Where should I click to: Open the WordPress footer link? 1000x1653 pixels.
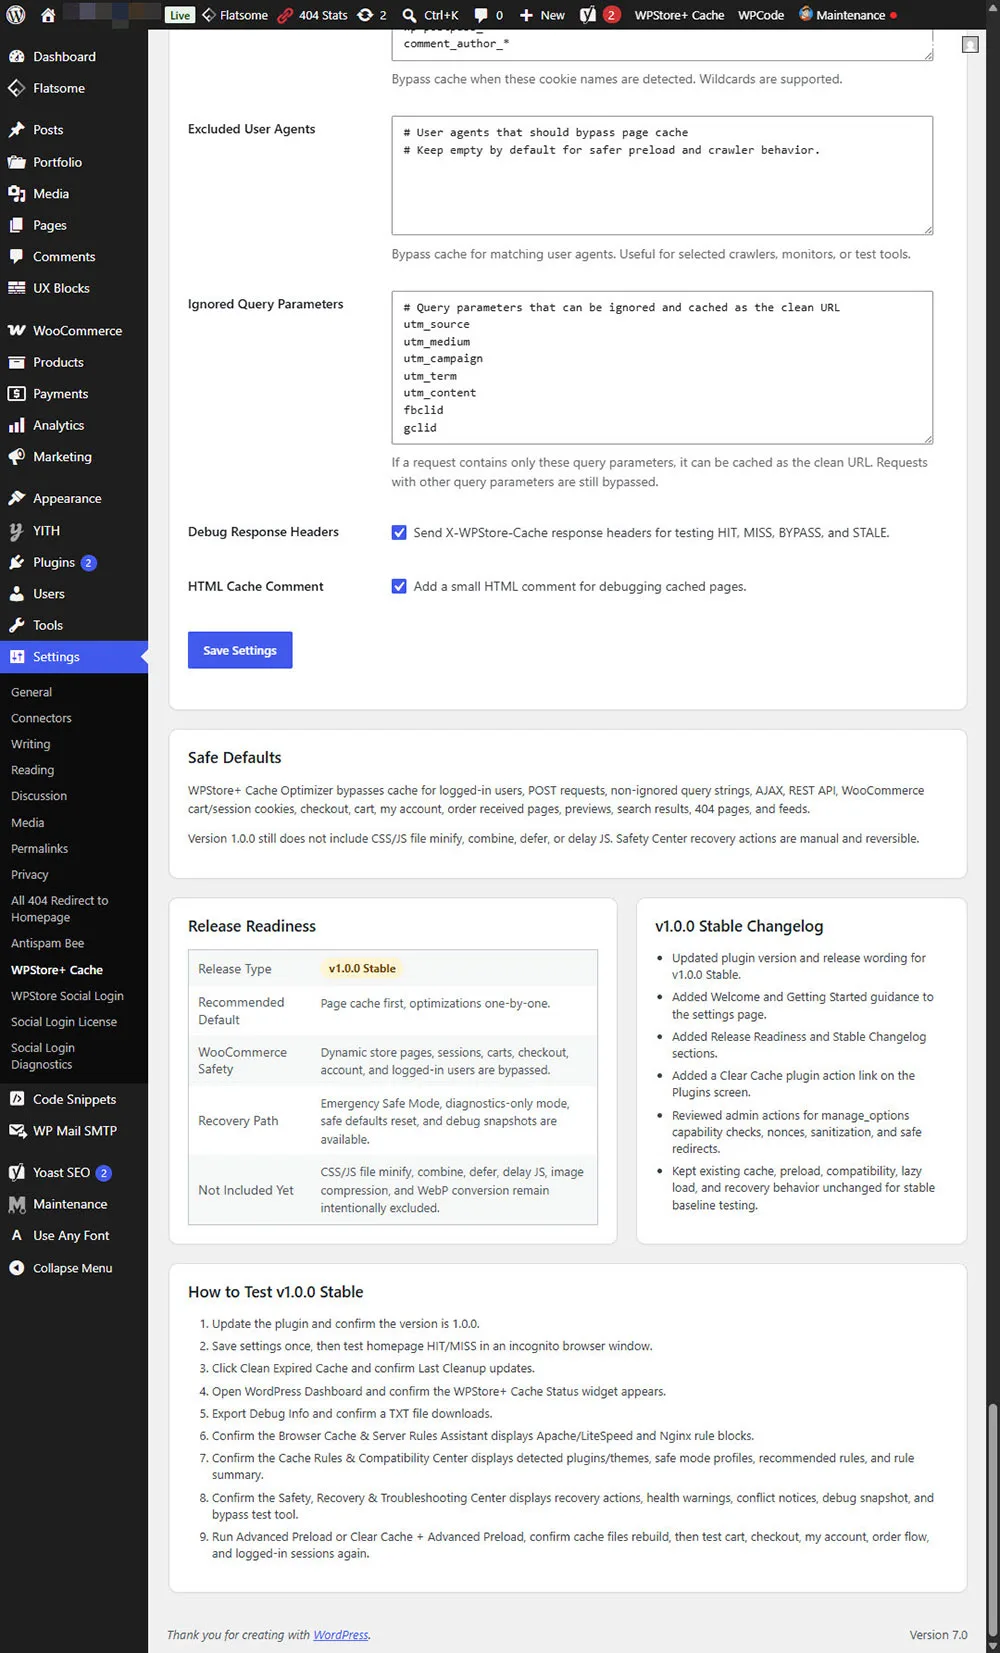tap(340, 1635)
